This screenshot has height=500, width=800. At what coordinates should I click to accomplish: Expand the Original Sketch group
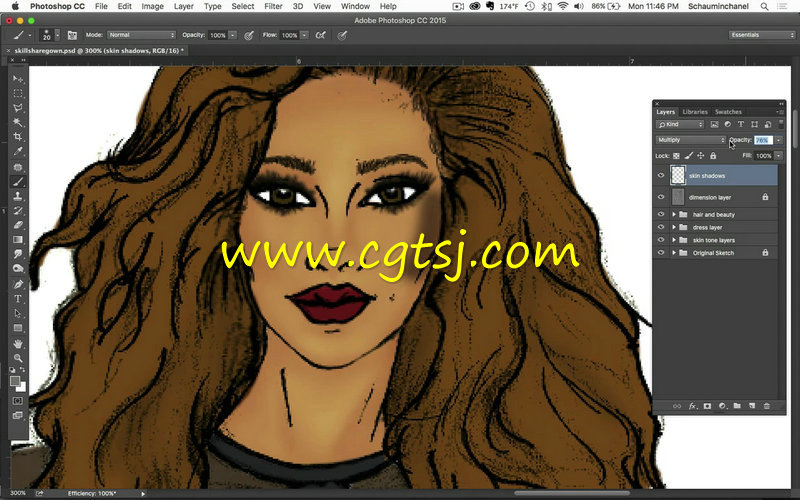[674, 253]
